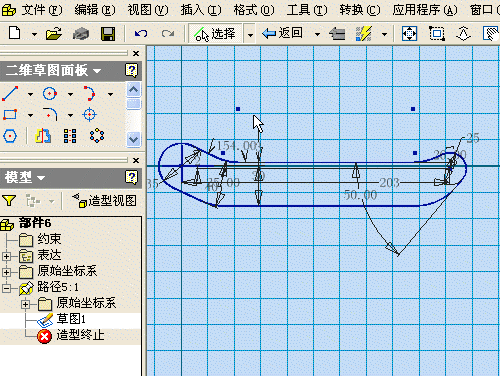
Task: Click the help icon on 二维草图面板
Action: tap(132, 70)
